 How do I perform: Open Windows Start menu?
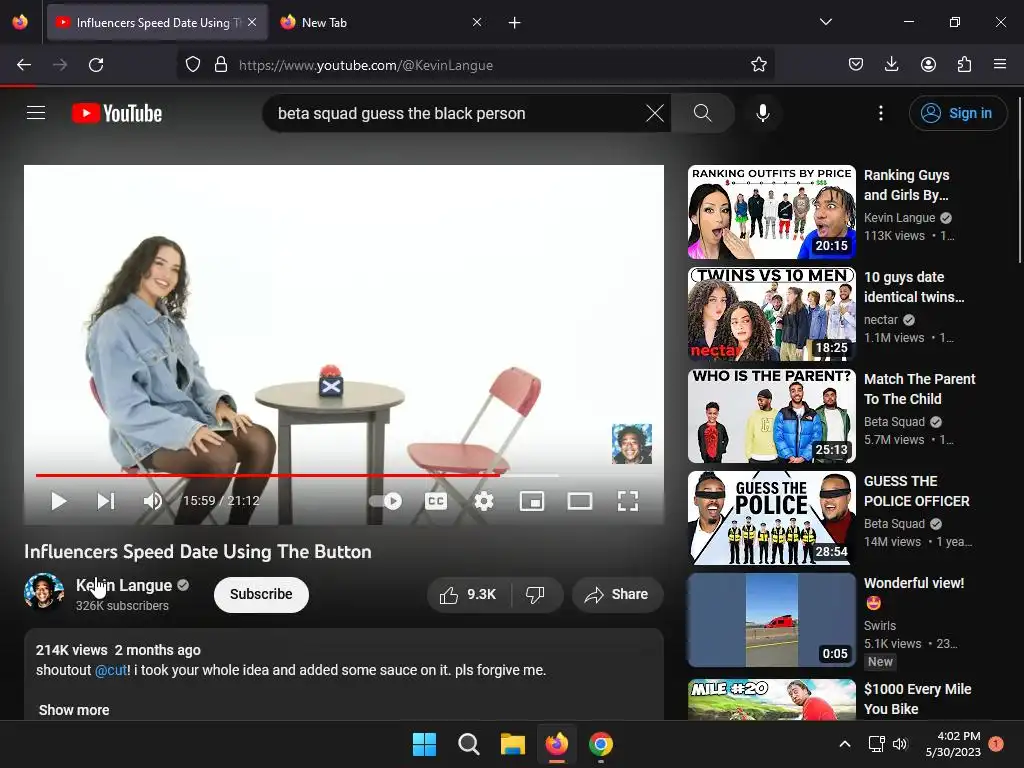tap(424, 744)
